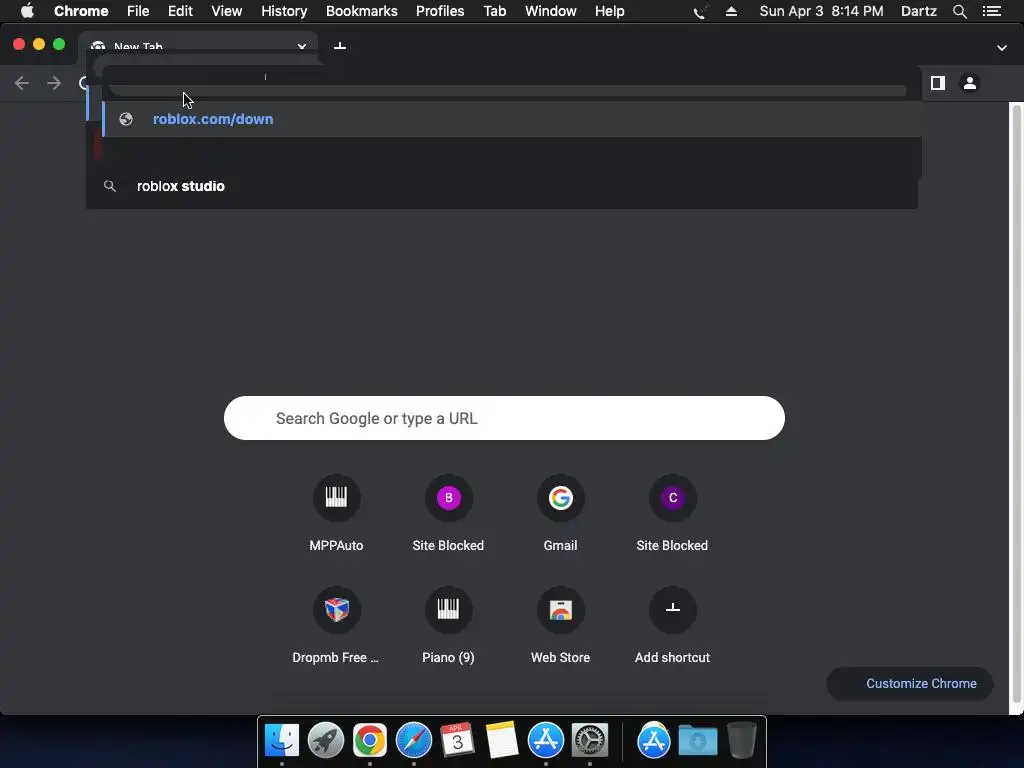Open the View menu
1024x768 pixels.
pyautogui.click(x=227, y=11)
